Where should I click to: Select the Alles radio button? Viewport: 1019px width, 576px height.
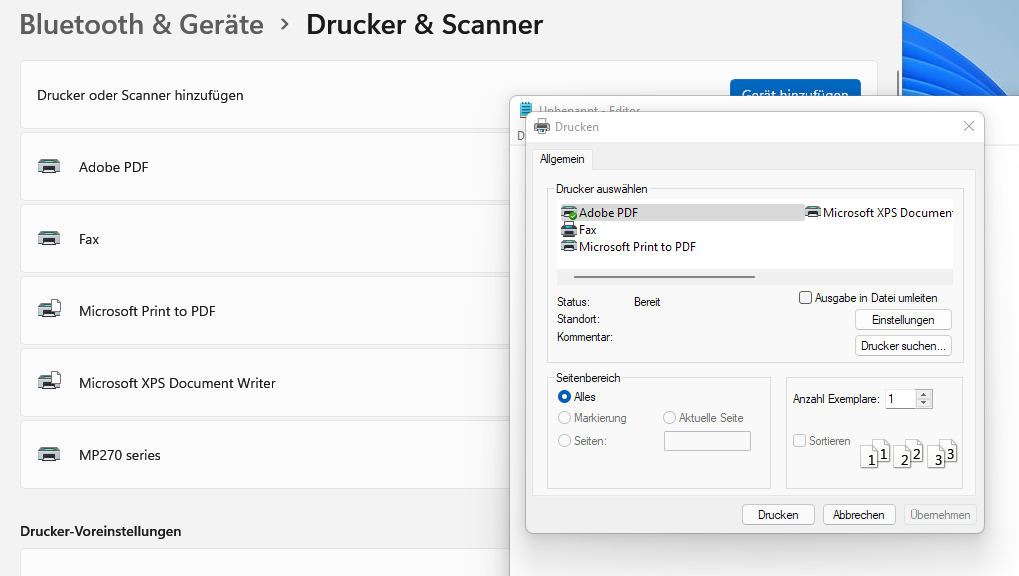tap(564, 397)
